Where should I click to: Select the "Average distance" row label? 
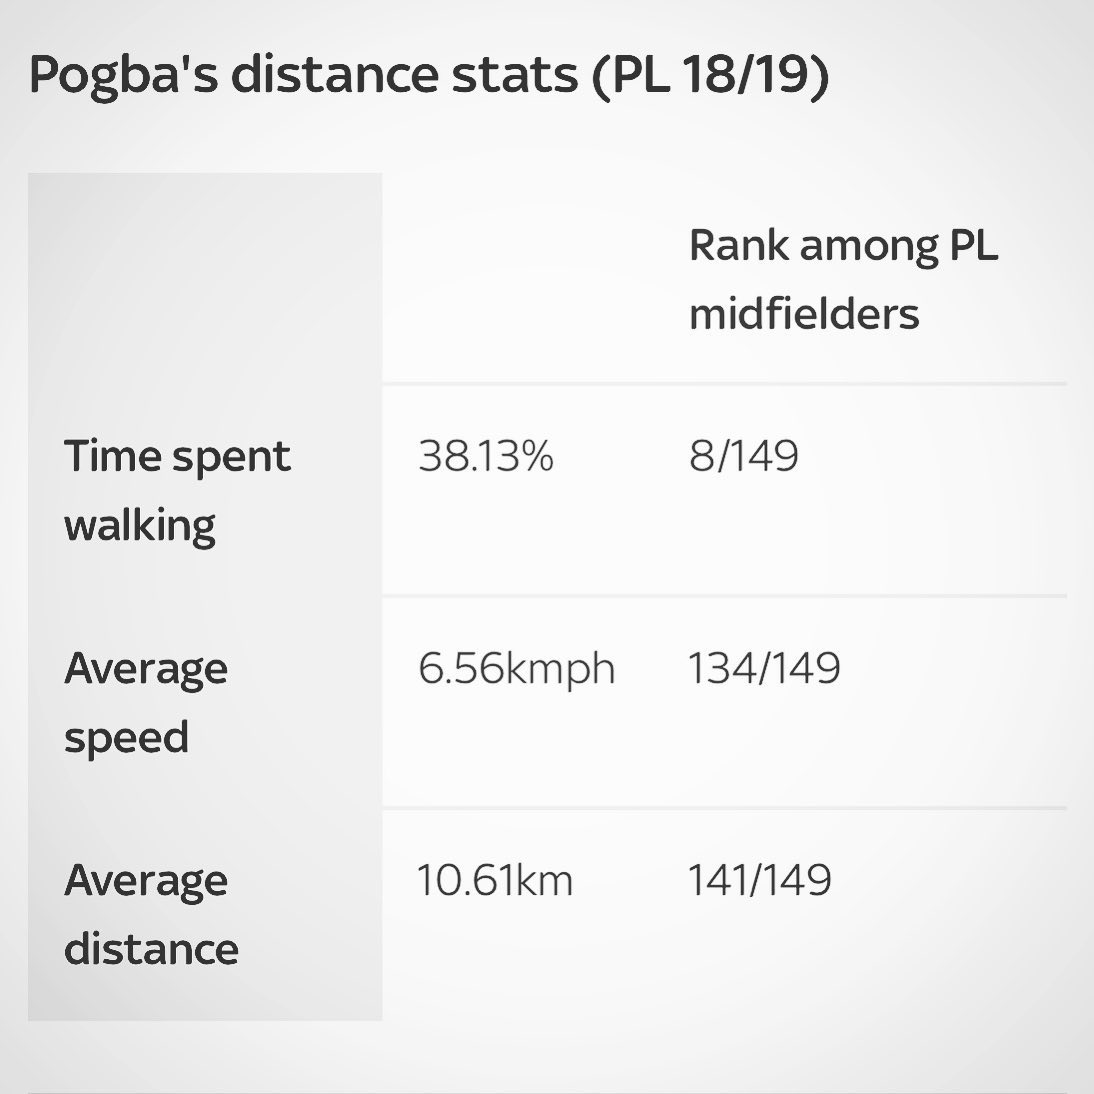pyautogui.click(x=151, y=915)
